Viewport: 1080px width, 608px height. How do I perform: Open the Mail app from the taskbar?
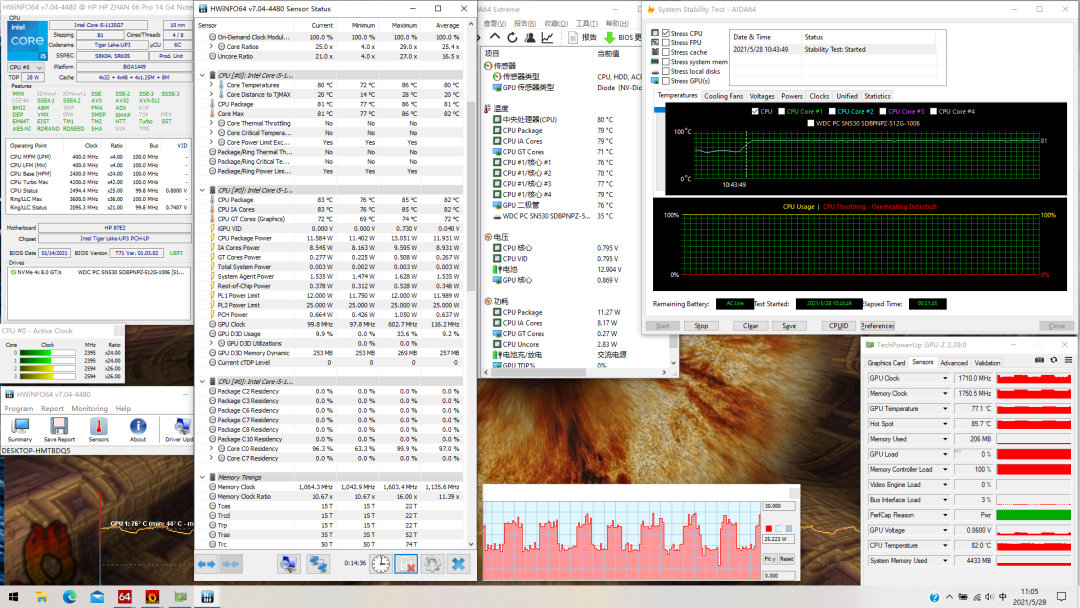97,597
